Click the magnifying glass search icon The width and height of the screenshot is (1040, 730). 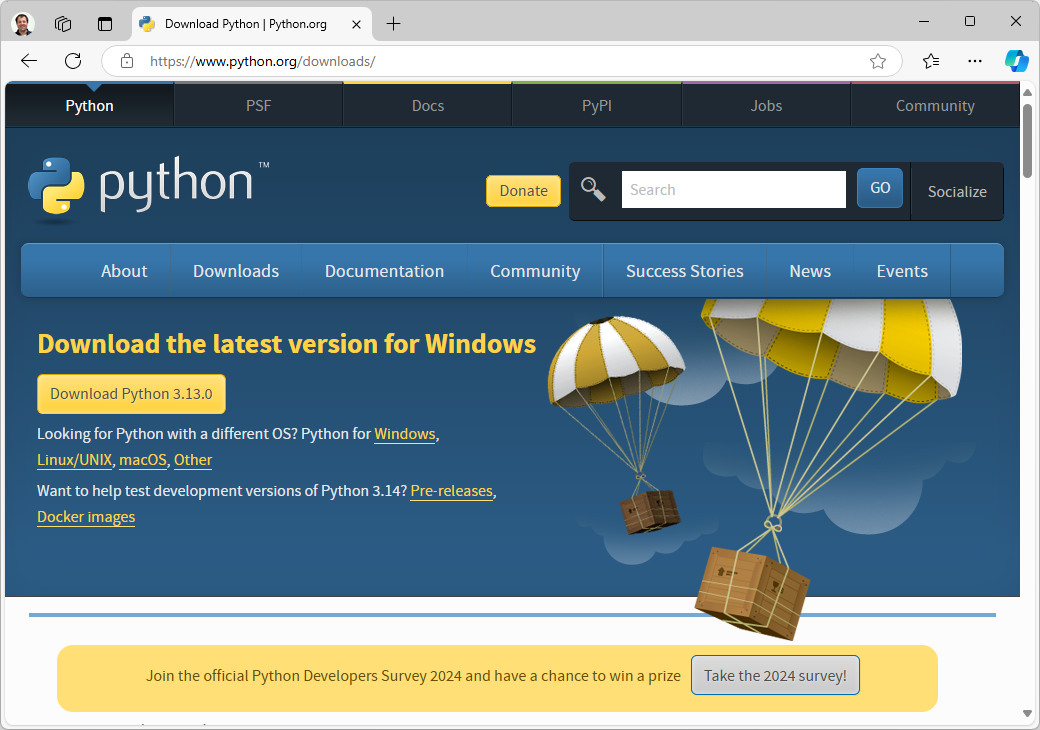(x=593, y=189)
